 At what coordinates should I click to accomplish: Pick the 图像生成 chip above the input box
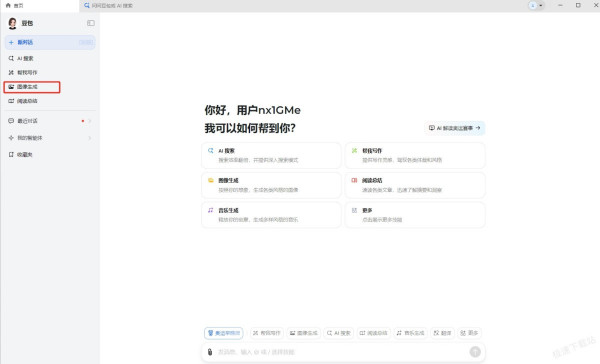(303, 333)
